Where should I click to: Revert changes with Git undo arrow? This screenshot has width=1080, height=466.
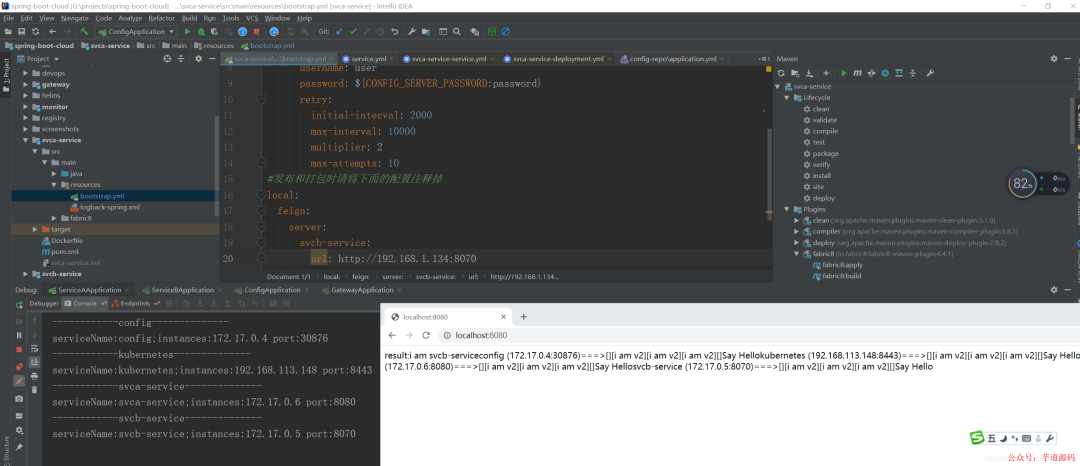[x=395, y=32]
